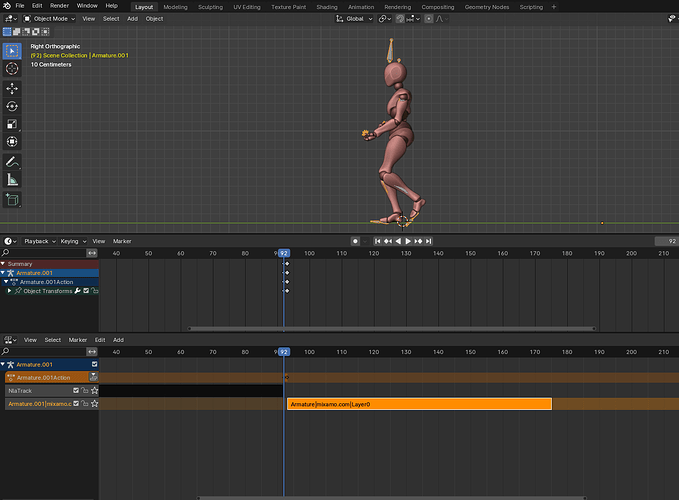Open the timeline Marker menu

(x=122, y=241)
